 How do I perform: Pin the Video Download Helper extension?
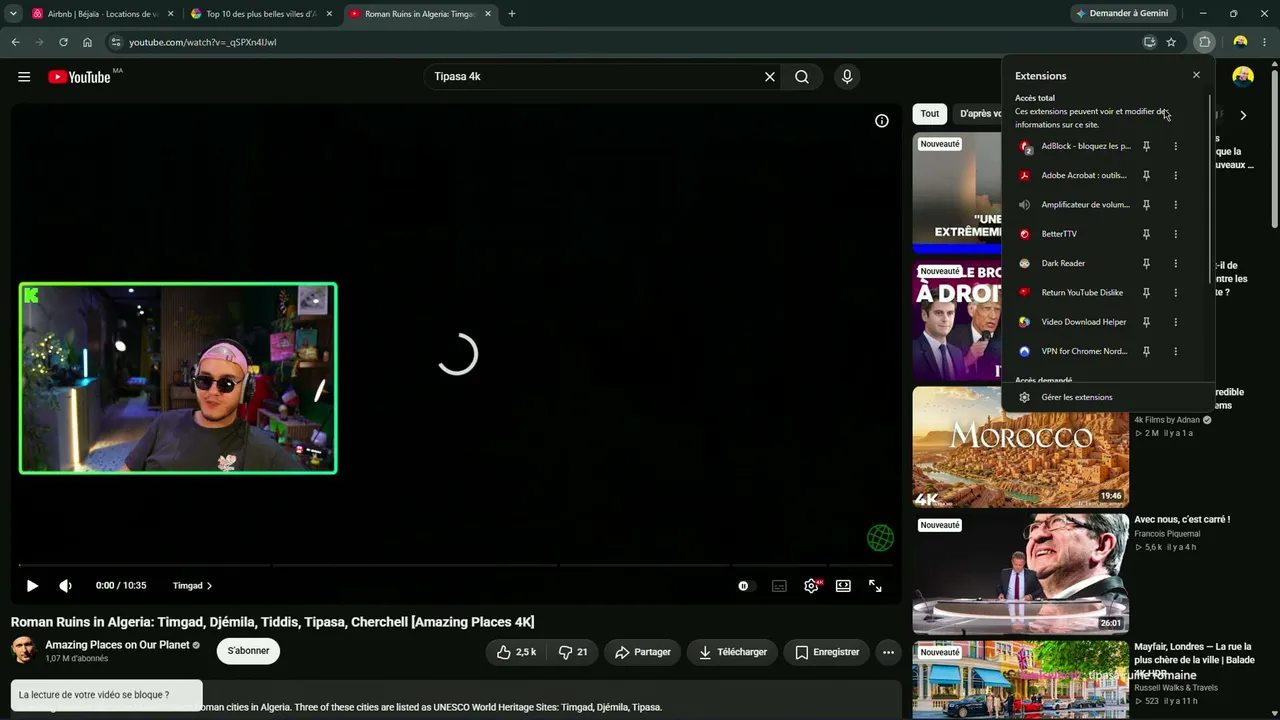pos(1146,322)
